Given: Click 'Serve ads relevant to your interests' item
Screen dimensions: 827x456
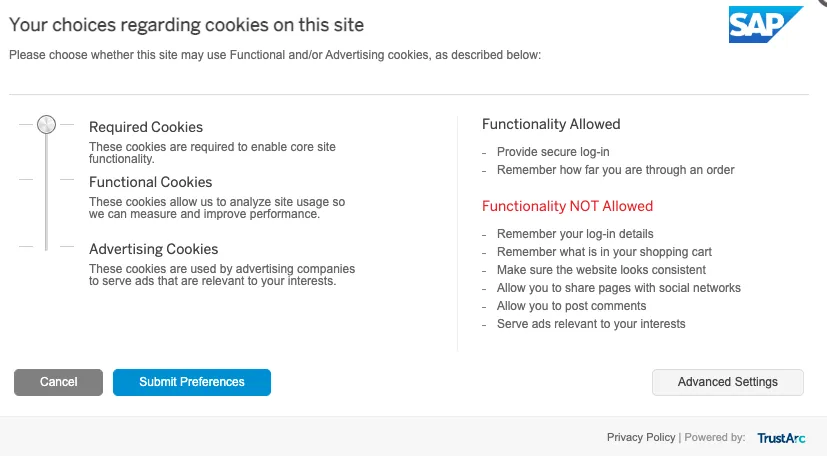Looking at the screenshot, I should (x=591, y=324).
